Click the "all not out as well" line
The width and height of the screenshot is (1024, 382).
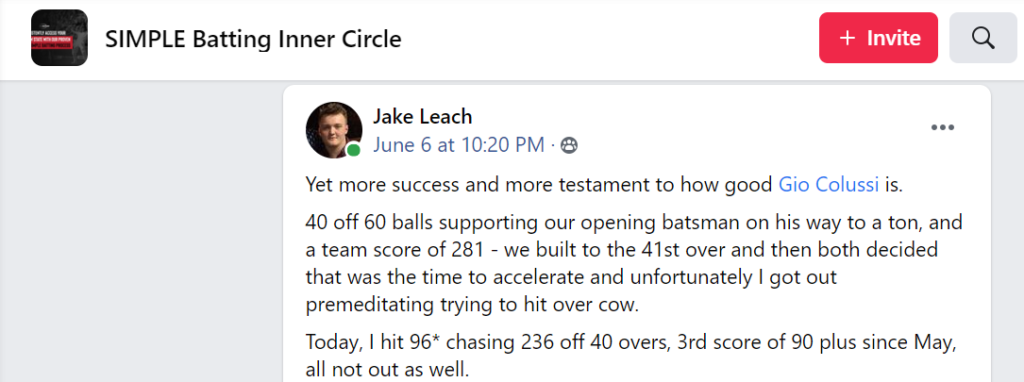pyautogui.click(x=387, y=370)
